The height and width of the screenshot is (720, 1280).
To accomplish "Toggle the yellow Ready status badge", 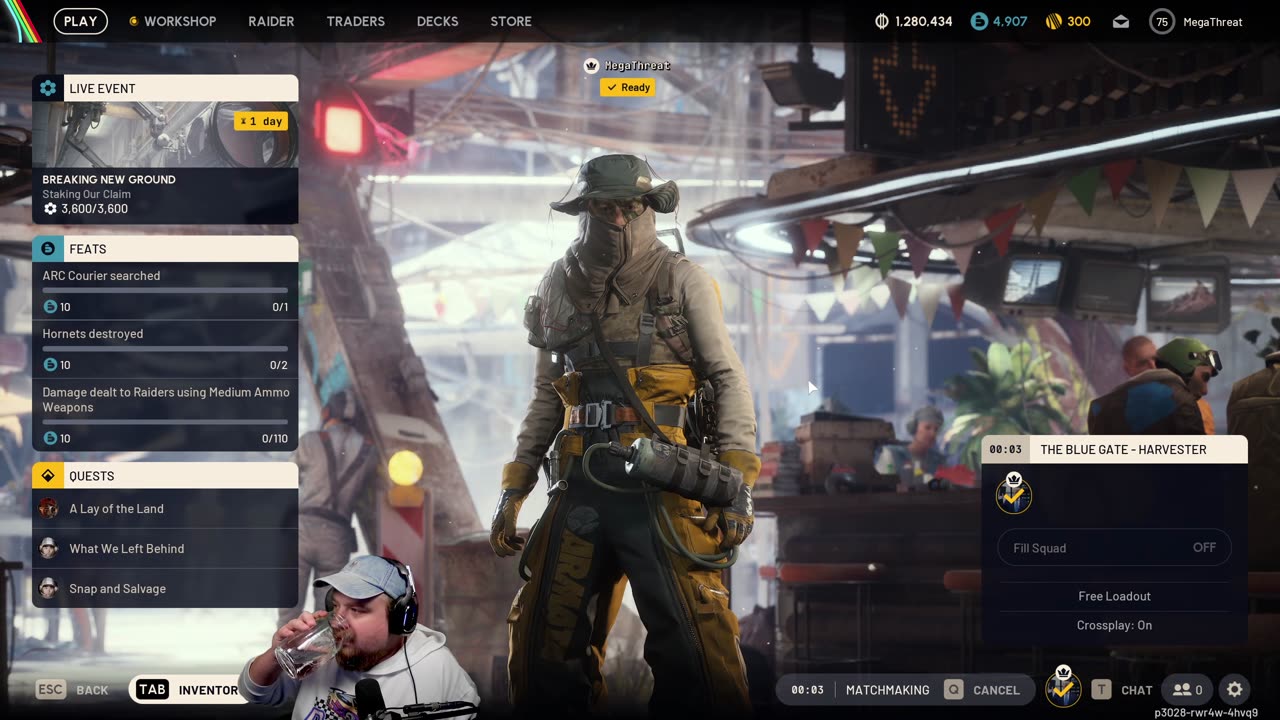I will click(x=628, y=87).
